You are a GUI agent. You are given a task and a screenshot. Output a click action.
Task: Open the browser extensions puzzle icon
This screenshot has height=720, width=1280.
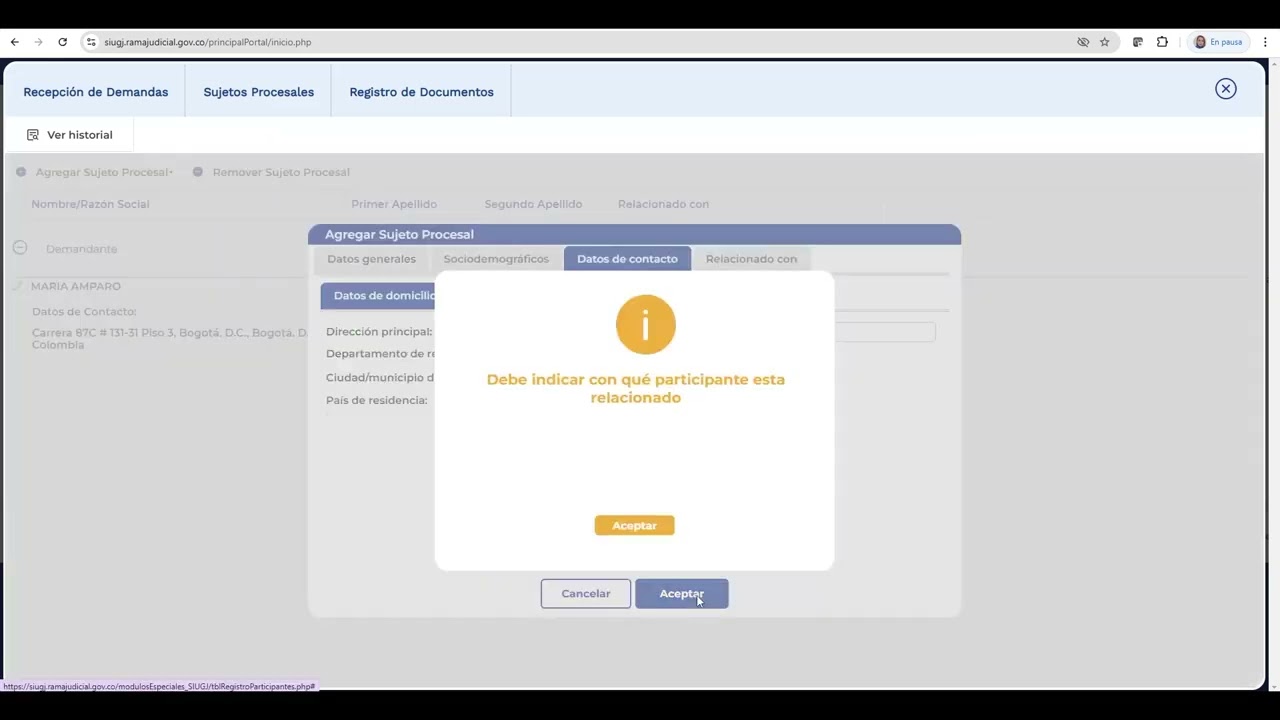pyautogui.click(x=1162, y=42)
